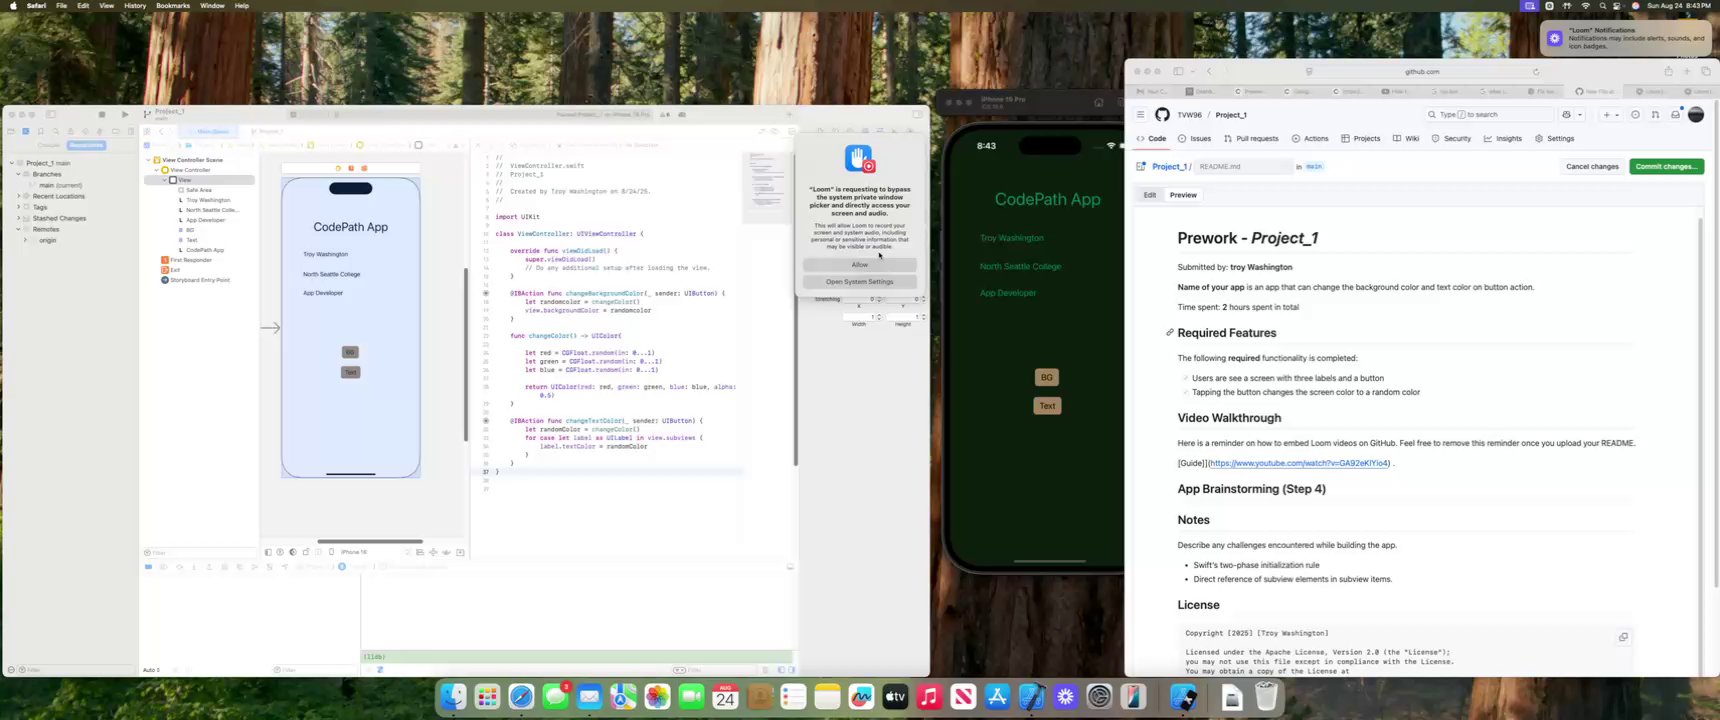This screenshot has height=720, width=1720.
Task: Collapse the Project_1 main tree in source control
Action: tap(12, 163)
